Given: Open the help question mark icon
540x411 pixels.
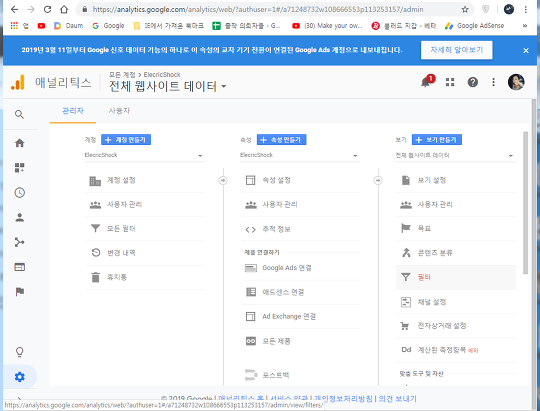Looking at the screenshot, I should click(x=472, y=82).
